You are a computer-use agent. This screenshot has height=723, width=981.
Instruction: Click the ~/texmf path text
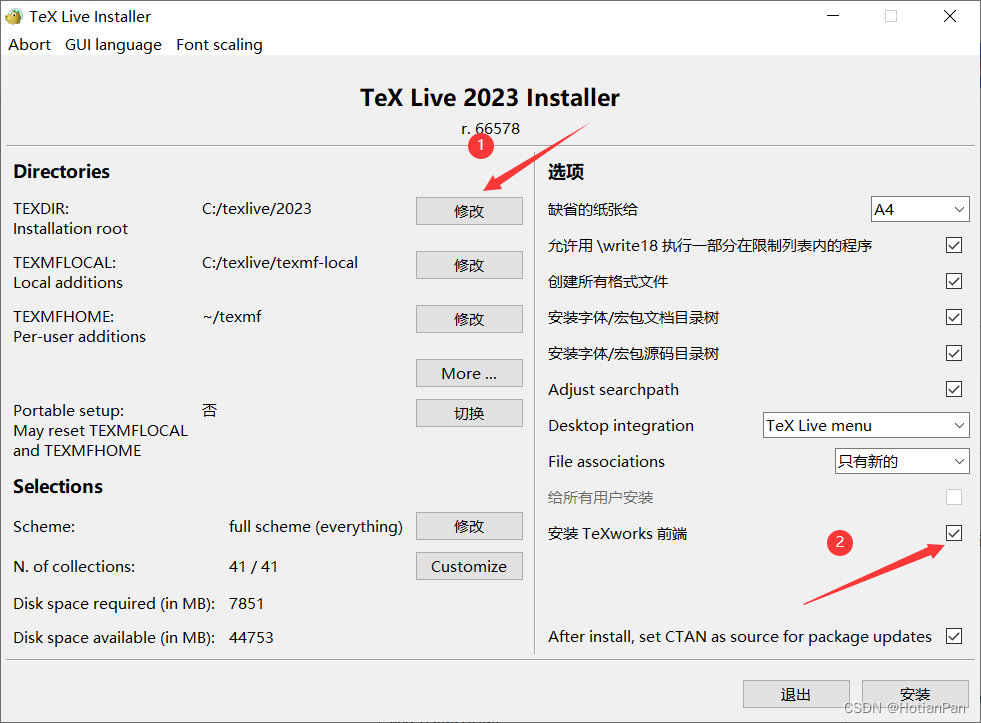(x=231, y=317)
